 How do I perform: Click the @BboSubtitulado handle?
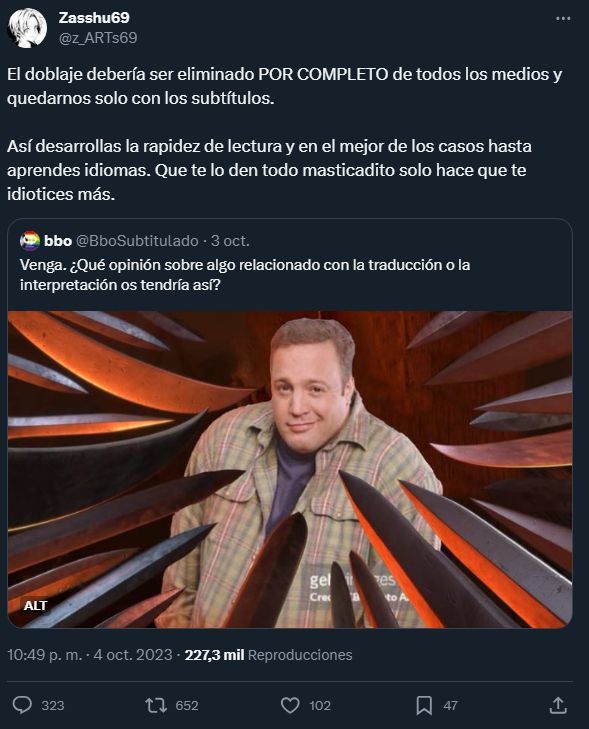click(x=137, y=241)
